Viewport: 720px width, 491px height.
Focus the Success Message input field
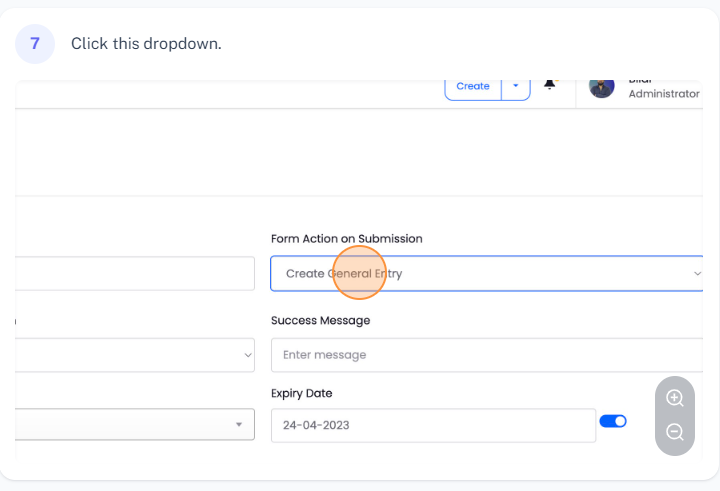[x=486, y=355]
